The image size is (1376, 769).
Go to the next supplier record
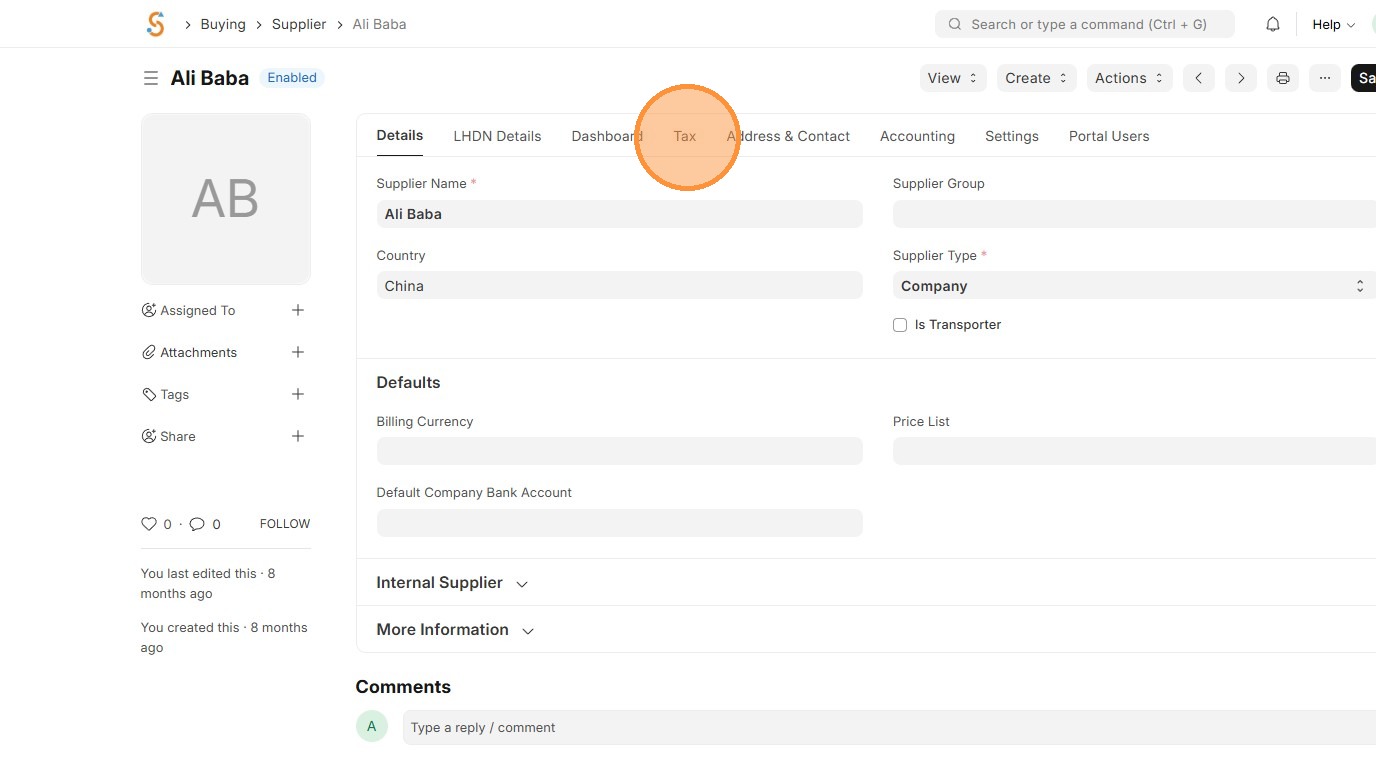(x=1240, y=78)
